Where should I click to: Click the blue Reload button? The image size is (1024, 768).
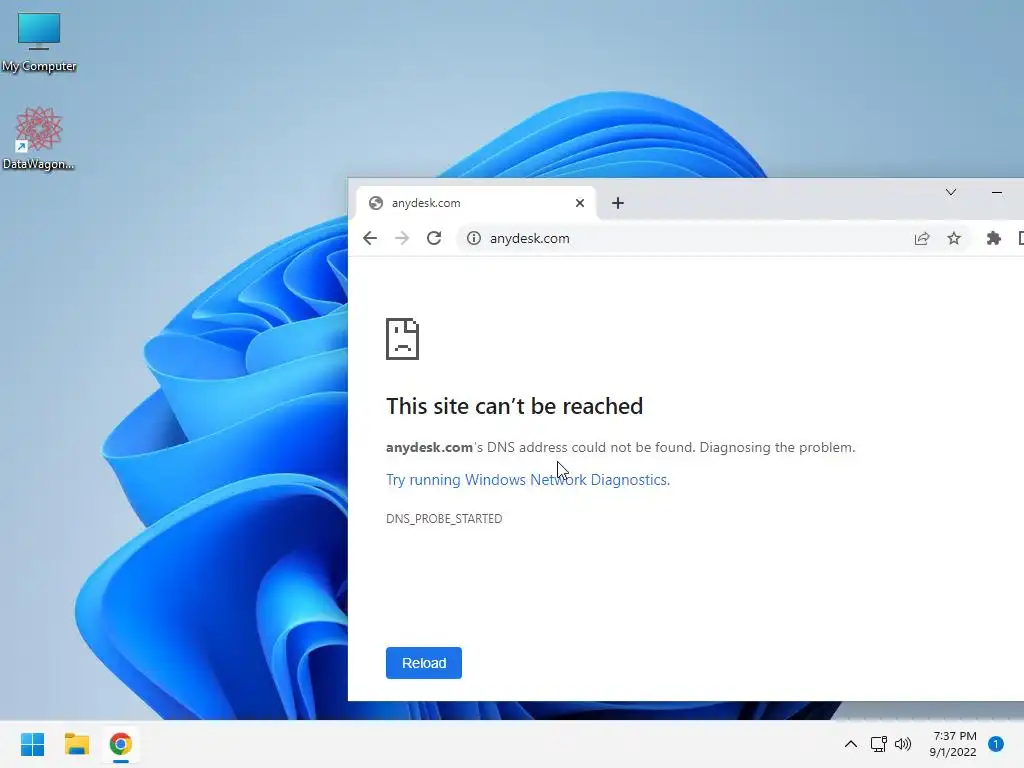(424, 663)
